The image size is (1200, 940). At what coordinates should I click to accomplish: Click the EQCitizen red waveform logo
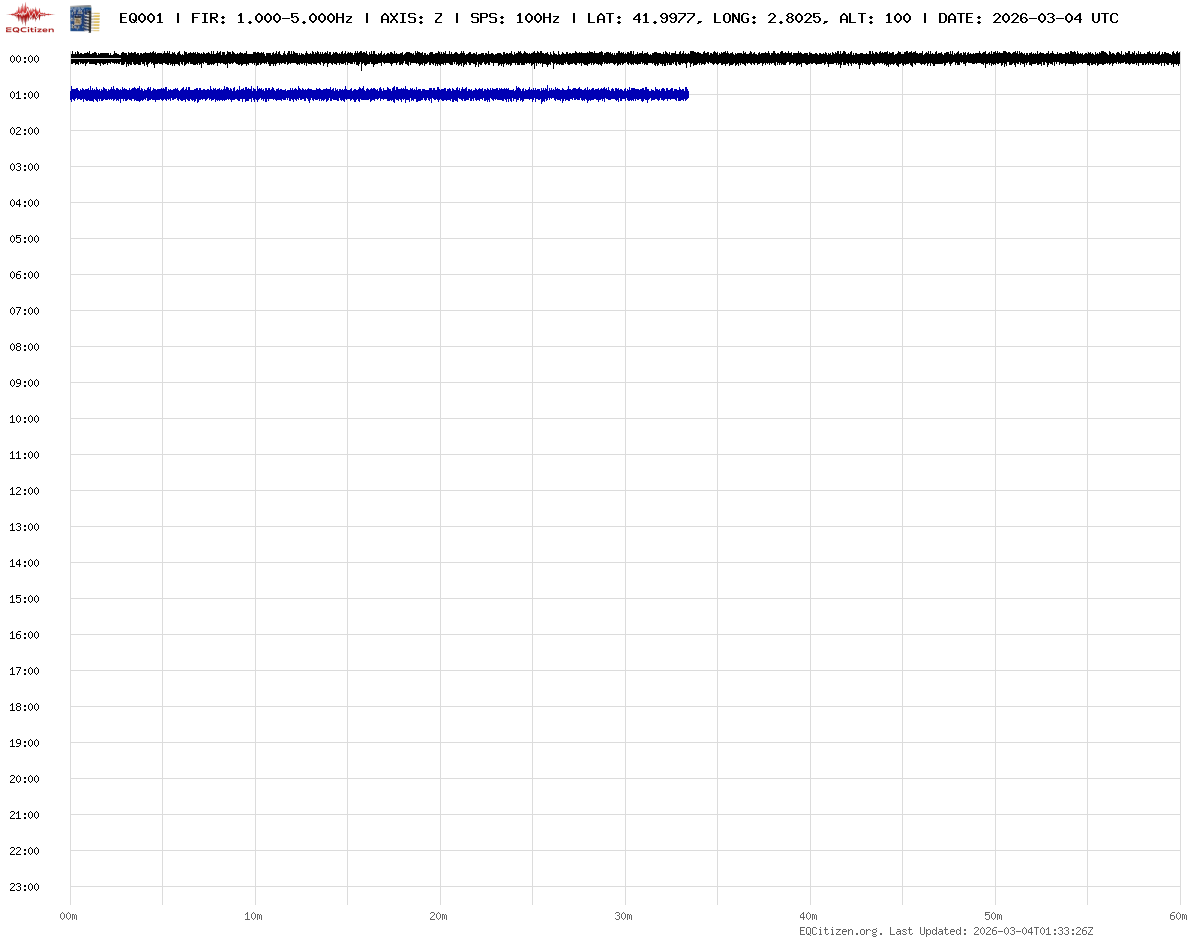(x=30, y=17)
